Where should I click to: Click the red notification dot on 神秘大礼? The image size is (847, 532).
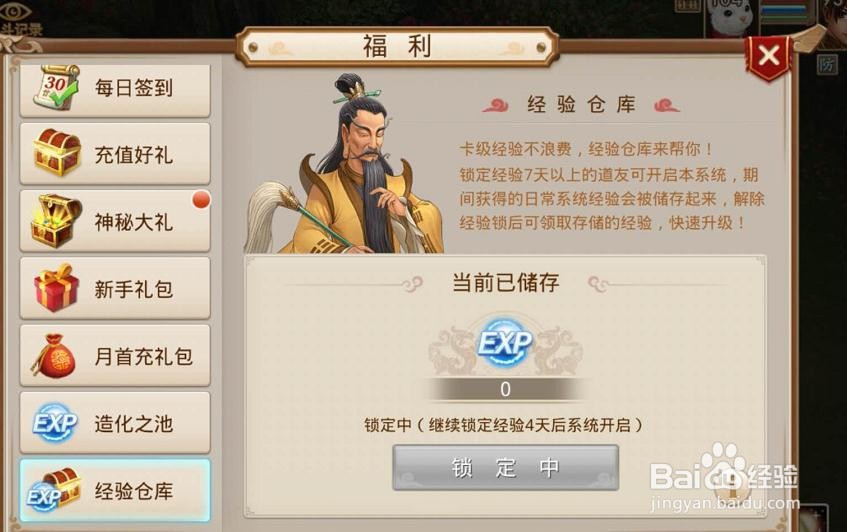coord(201,200)
